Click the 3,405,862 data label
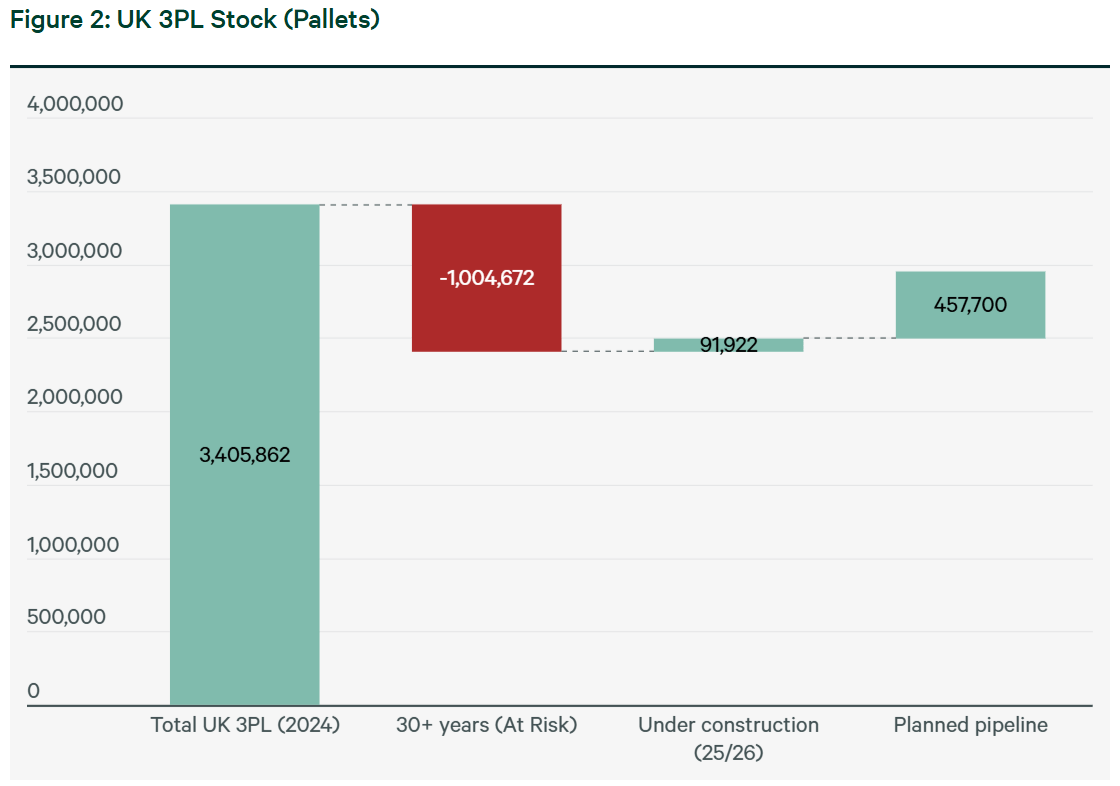 coord(244,454)
